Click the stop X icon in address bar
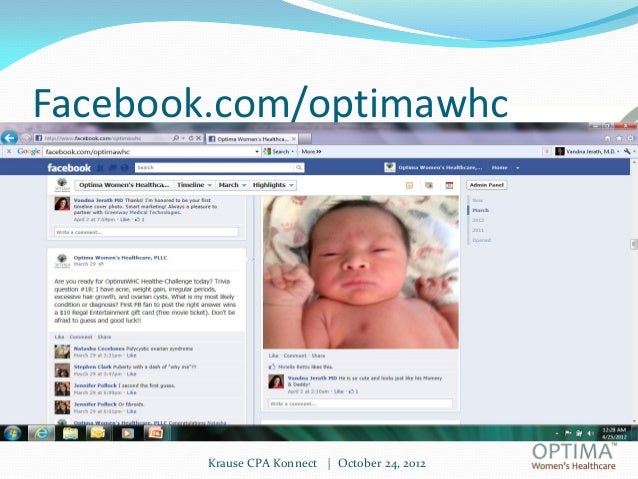Viewport: 638px width, 479px height. 199,138
